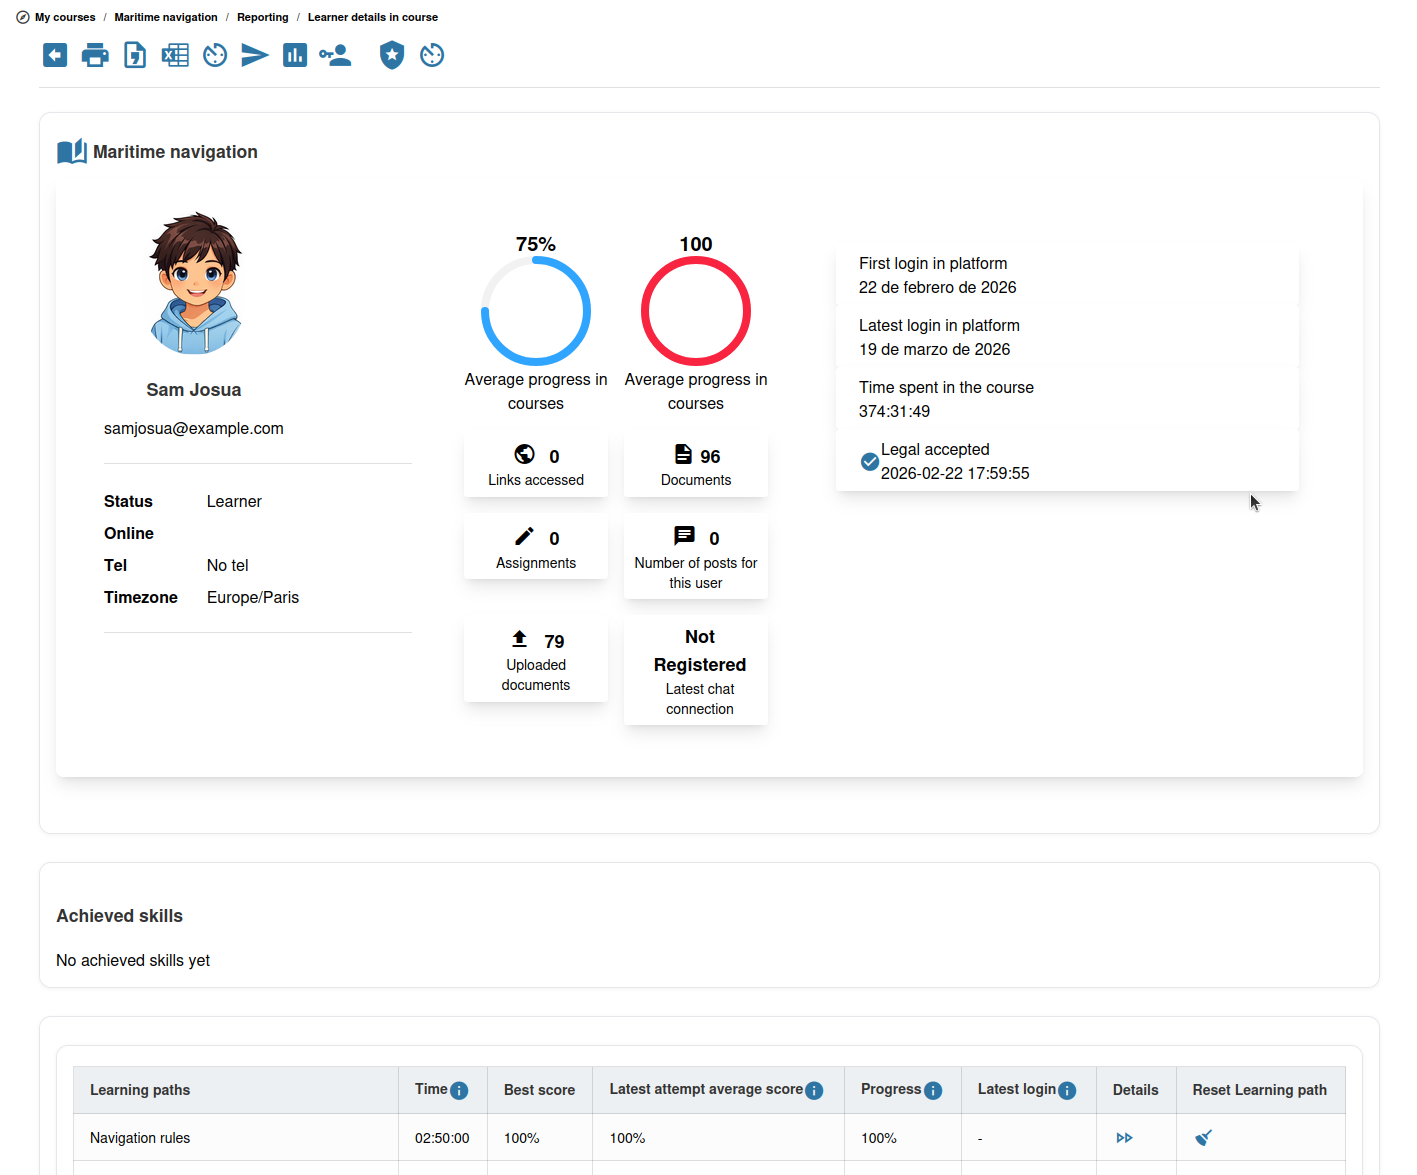Click the samjosua@example.com email address

194,429
